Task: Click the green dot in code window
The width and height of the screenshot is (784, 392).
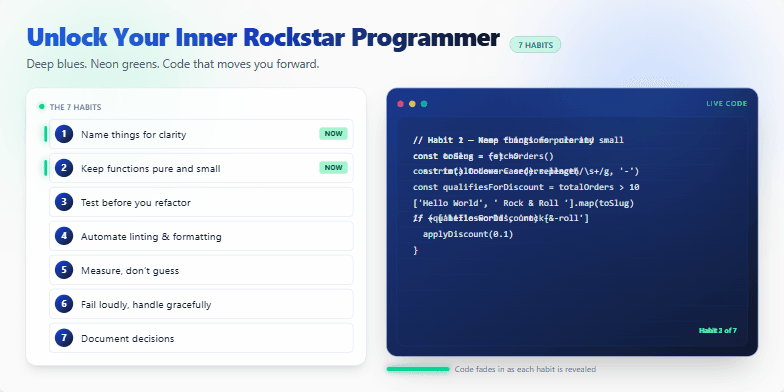Action: tap(424, 104)
